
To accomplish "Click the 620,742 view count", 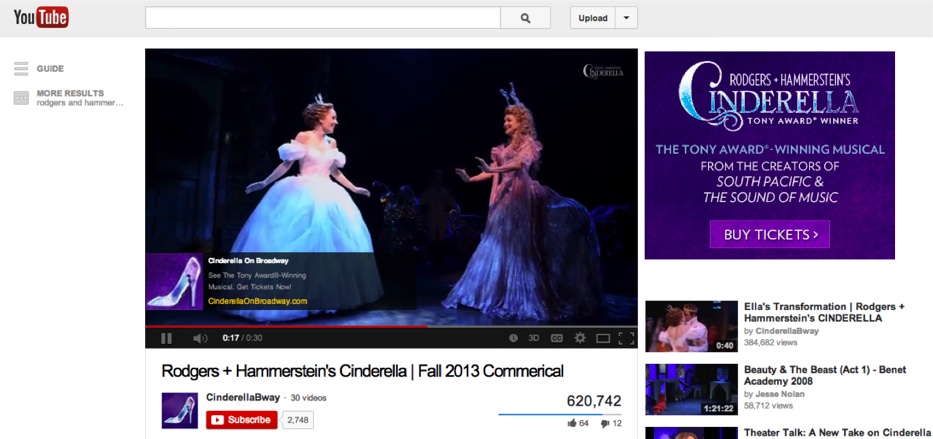I will point(594,401).
